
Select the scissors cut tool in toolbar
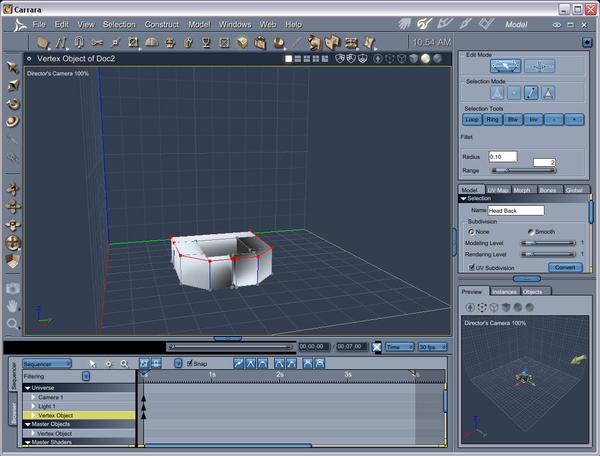coord(97,42)
